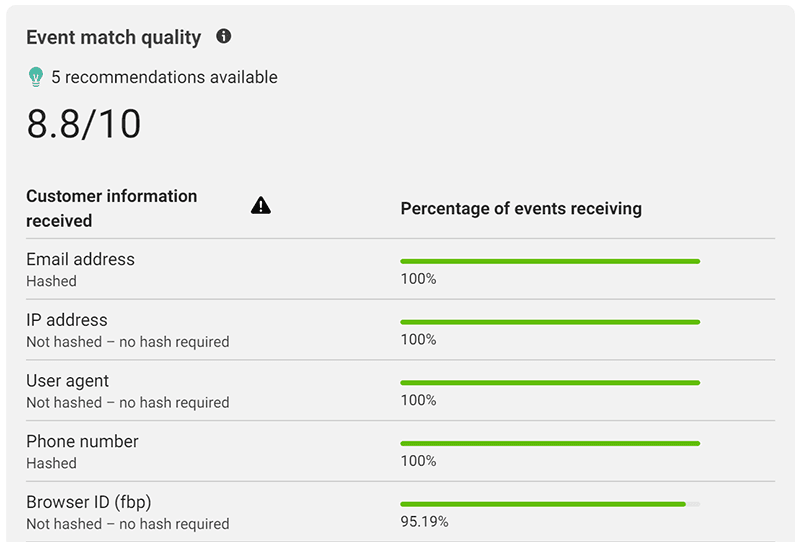Click the 95.19% percentage value
800x542 pixels.
424,522
